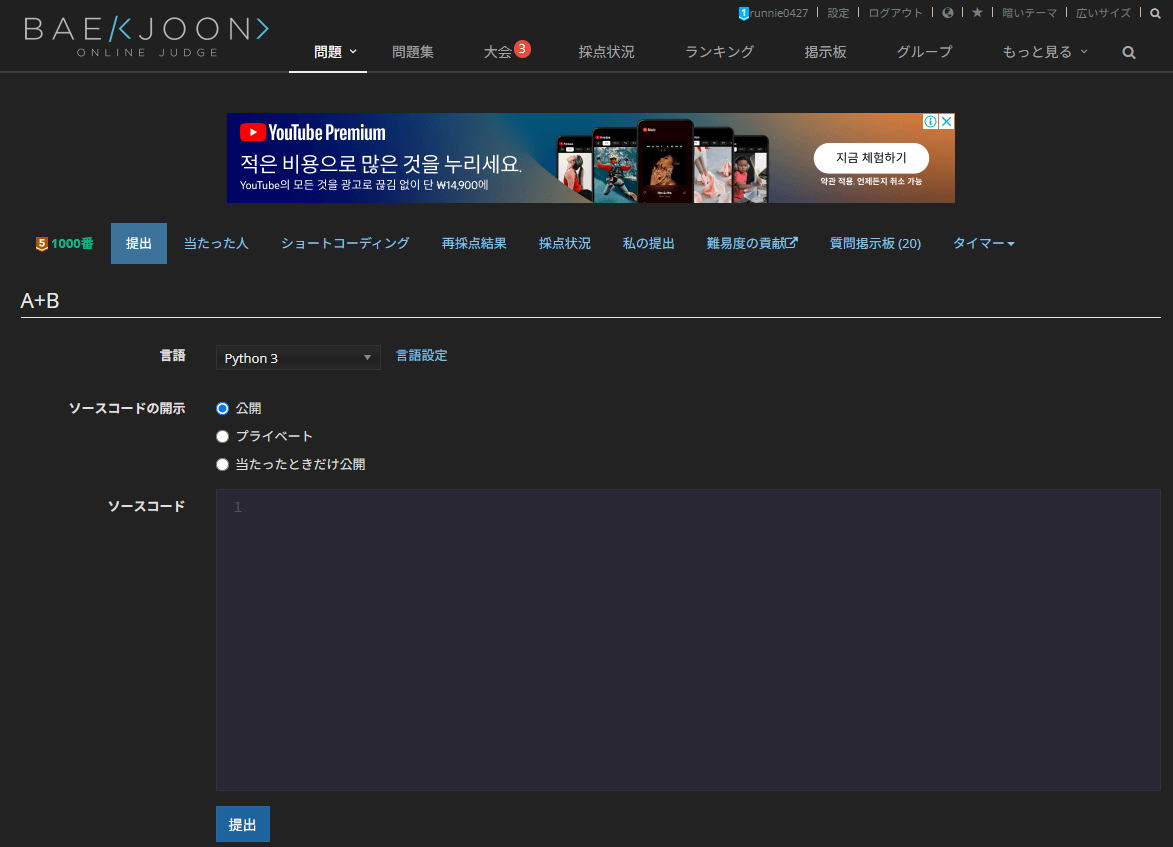Screen dimensions: 1173x847
Task: Open the 掲示板 menu item
Action: 825,51
